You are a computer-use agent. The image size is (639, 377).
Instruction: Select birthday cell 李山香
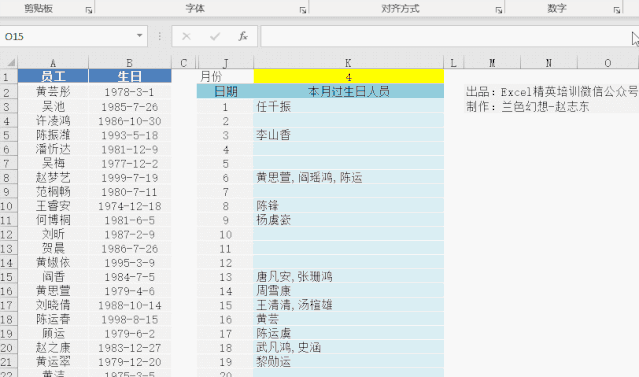(348, 135)
